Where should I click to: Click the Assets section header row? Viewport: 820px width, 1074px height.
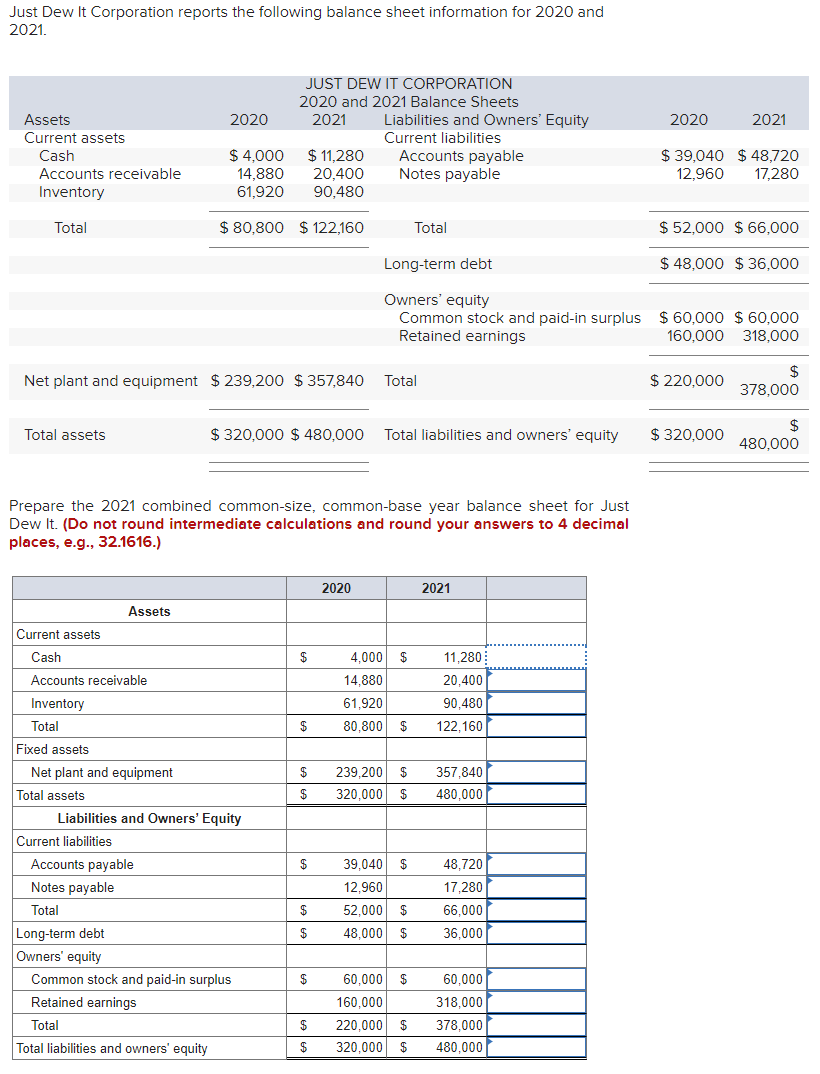[148, 611]
